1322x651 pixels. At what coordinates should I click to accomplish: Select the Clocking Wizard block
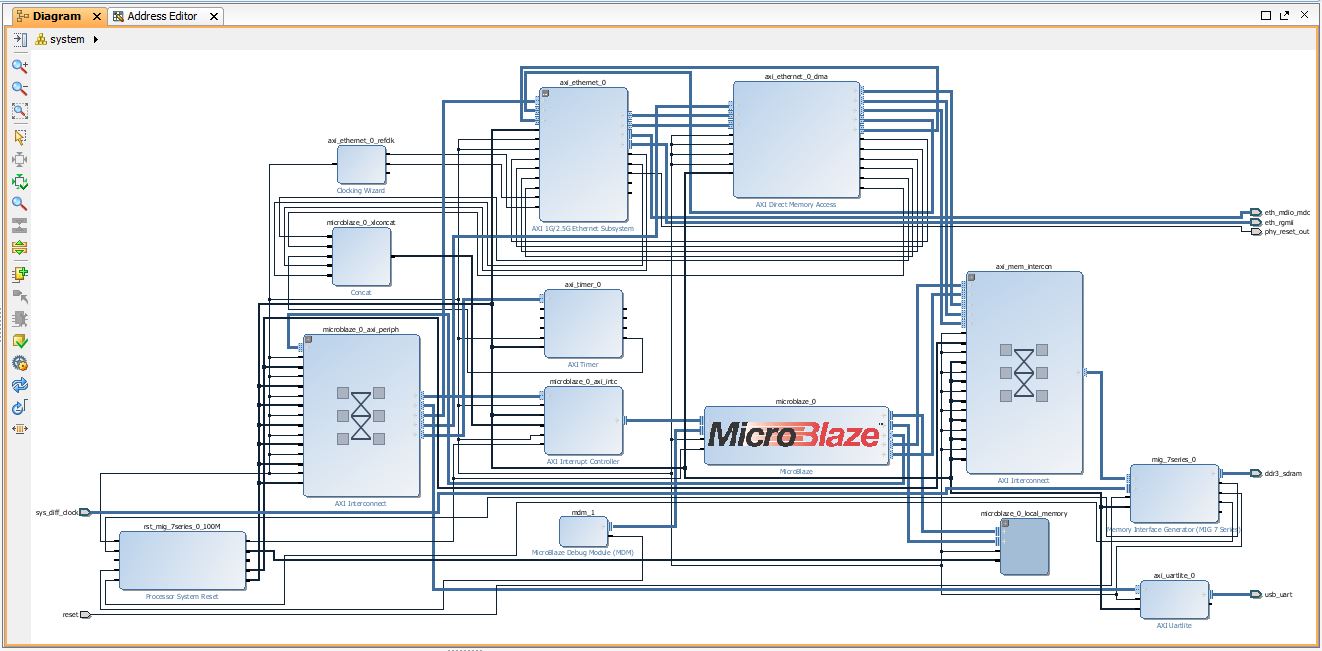pyautogui.click(x=361, y=165)
